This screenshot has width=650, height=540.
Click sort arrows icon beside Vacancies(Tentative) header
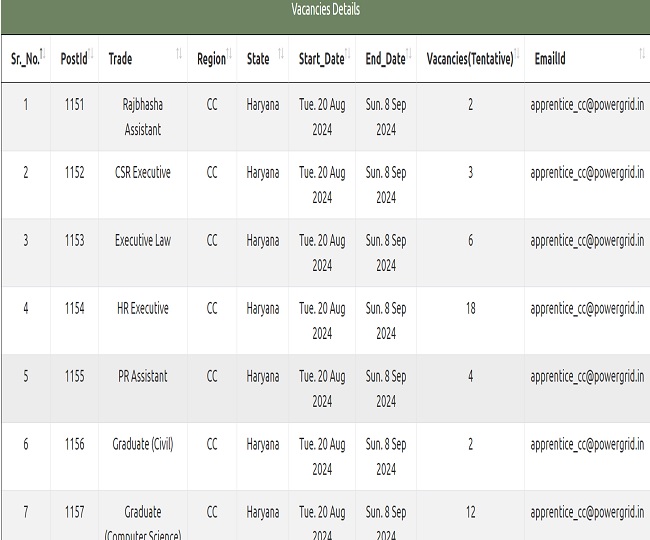point(517,54)
